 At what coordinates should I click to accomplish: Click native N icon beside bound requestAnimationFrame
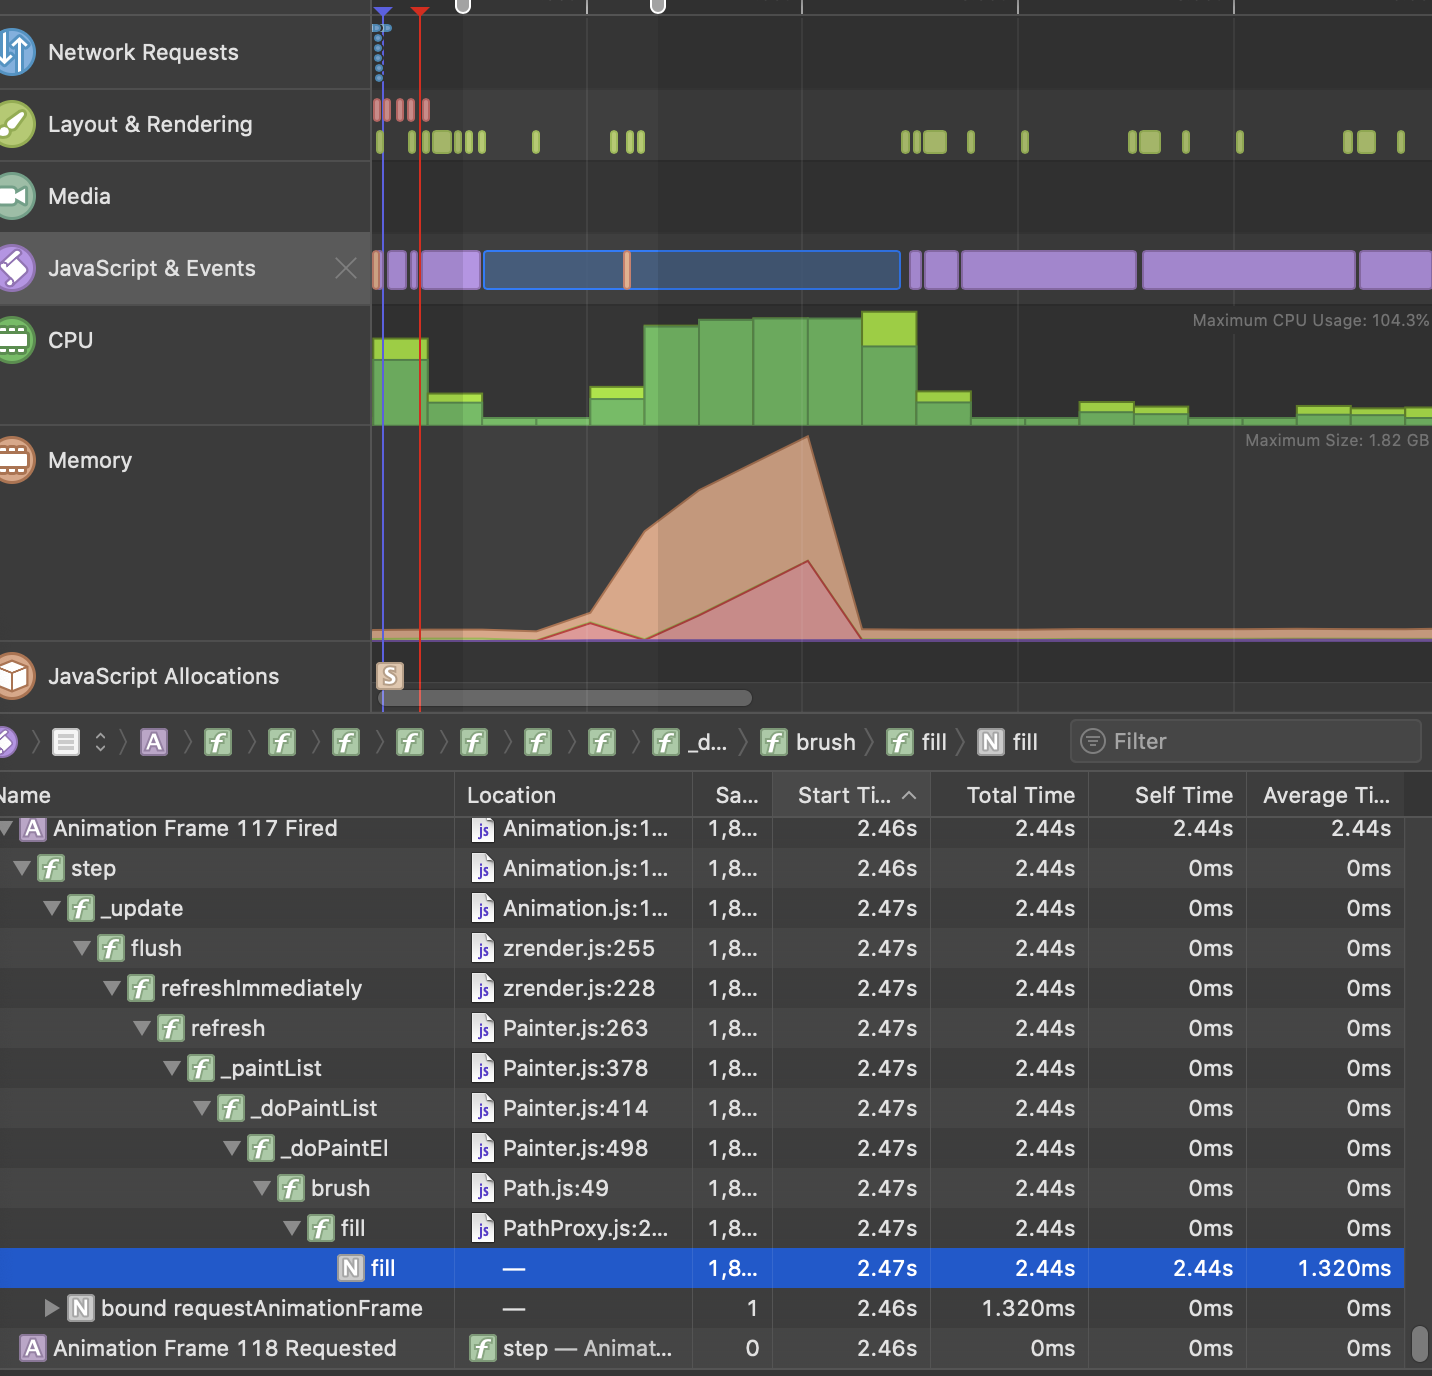(81, 1308)
